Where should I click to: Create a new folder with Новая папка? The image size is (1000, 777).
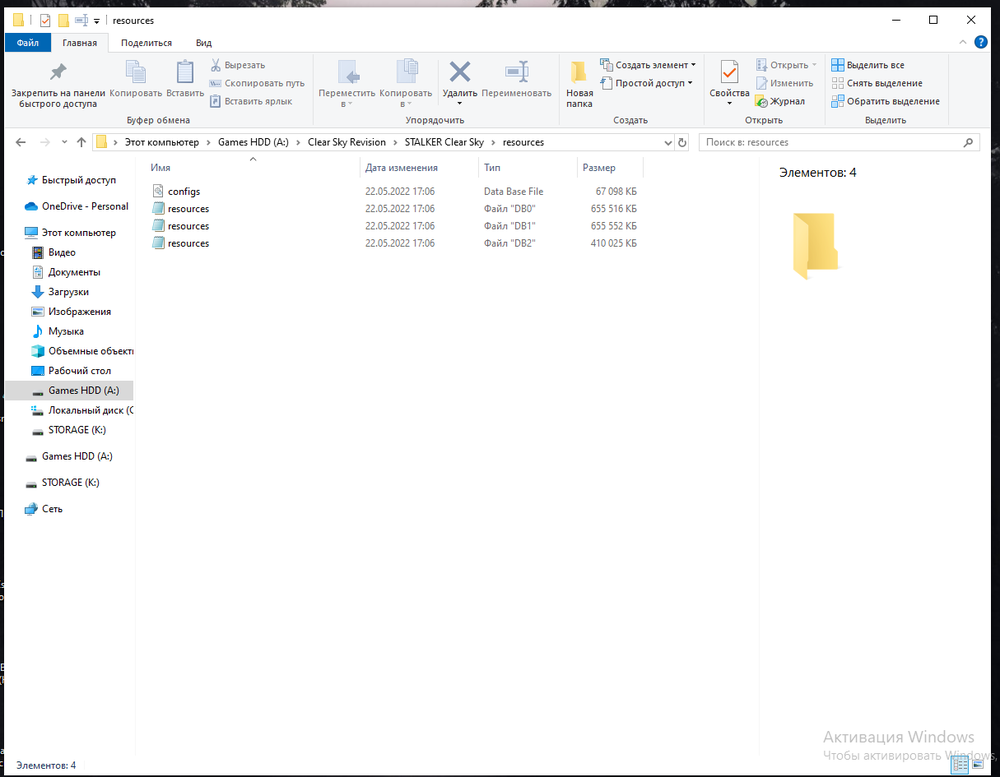pyautogui.click(x=579, y=84)
